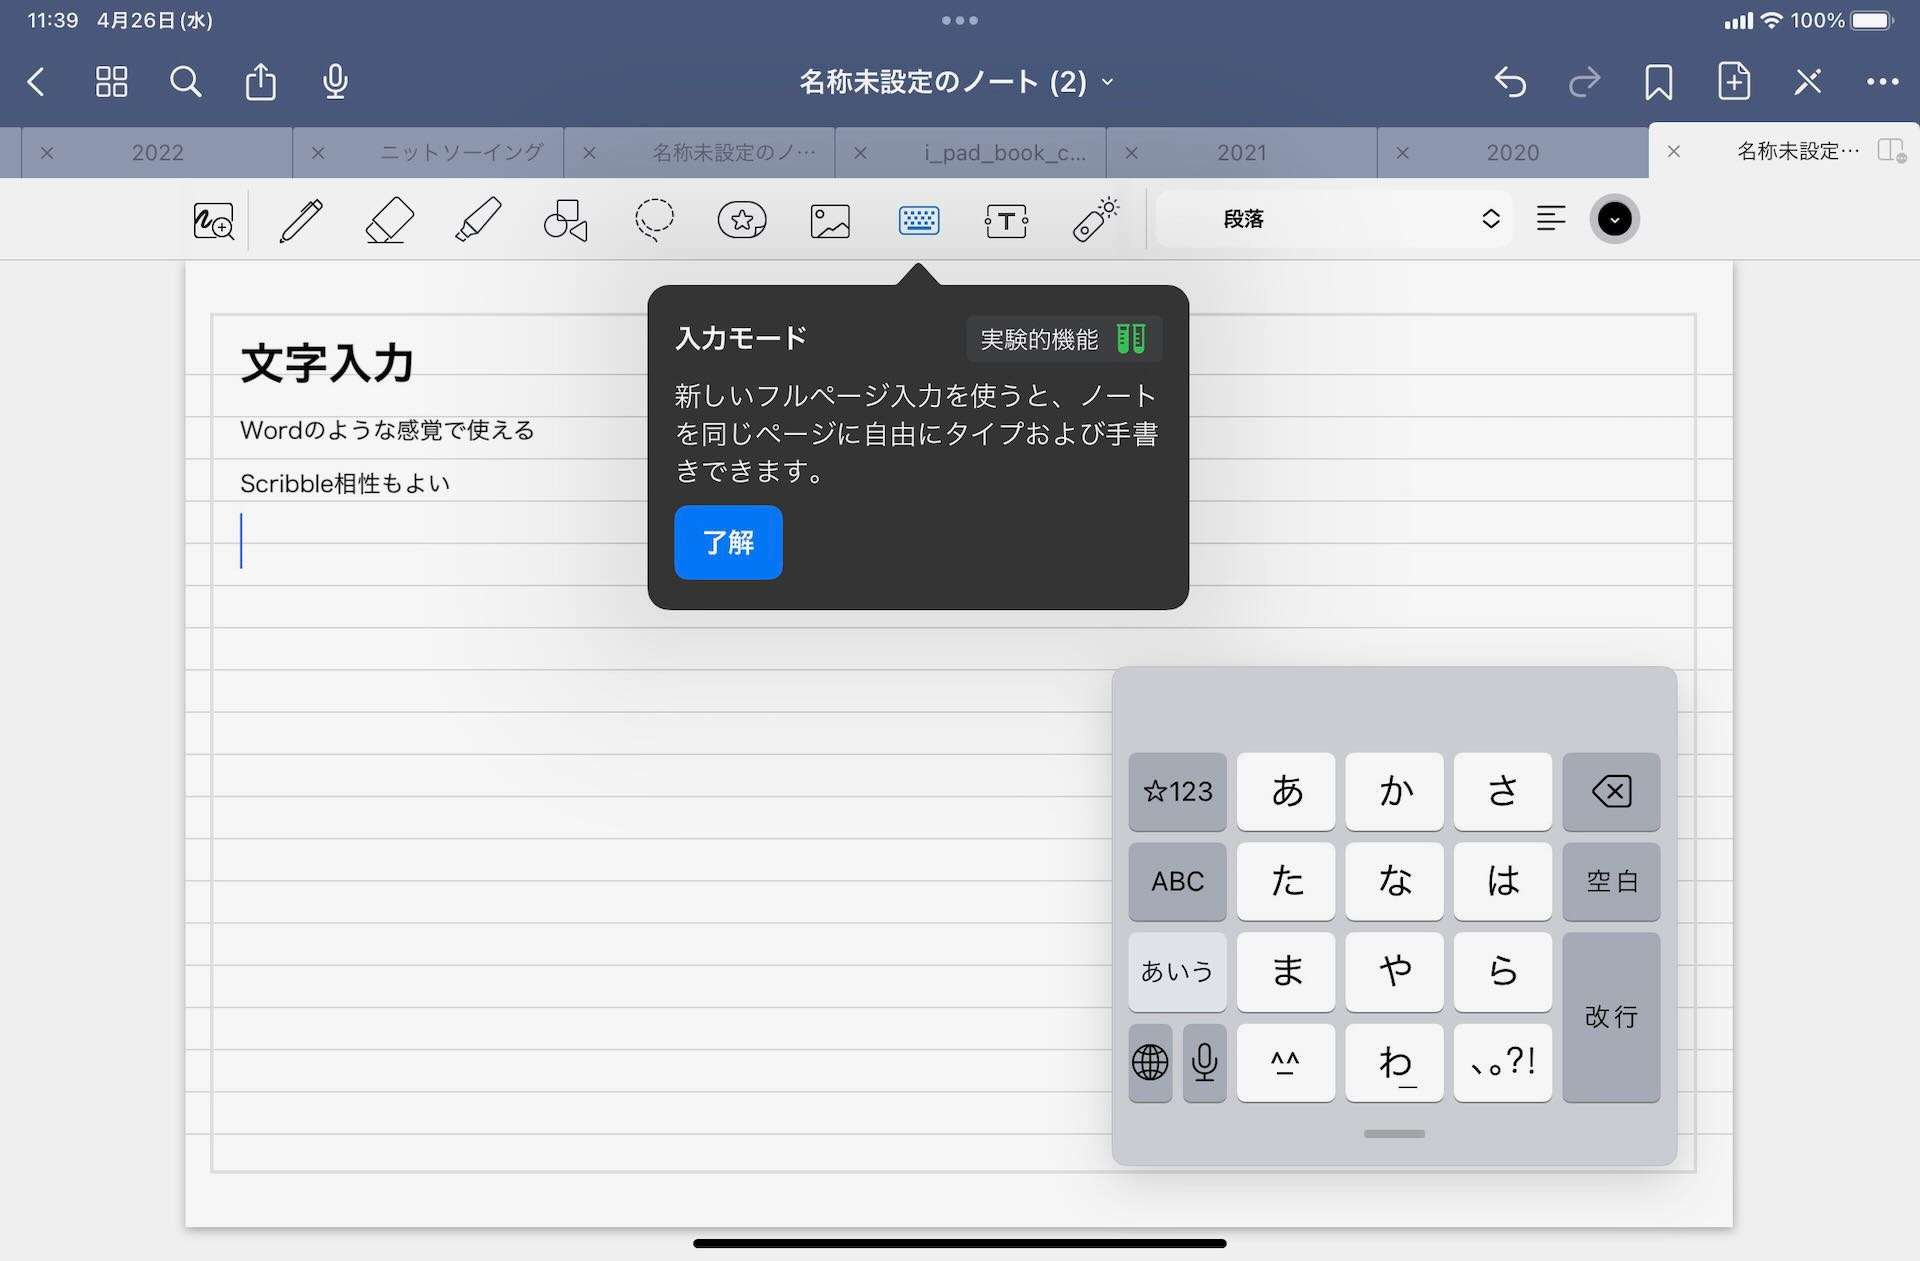1920x1261 pixels.
Task: Select the Image insert tool
Action: [x=830, y=220]
